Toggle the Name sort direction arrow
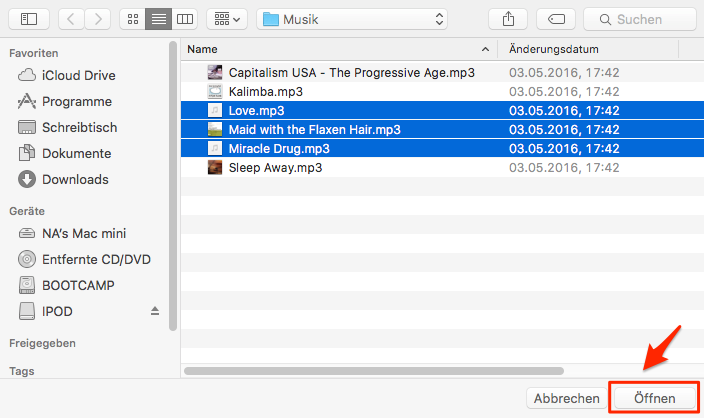The width and height of the screenshot is (704, 418). pyautogui.click(x=485, y=49)
